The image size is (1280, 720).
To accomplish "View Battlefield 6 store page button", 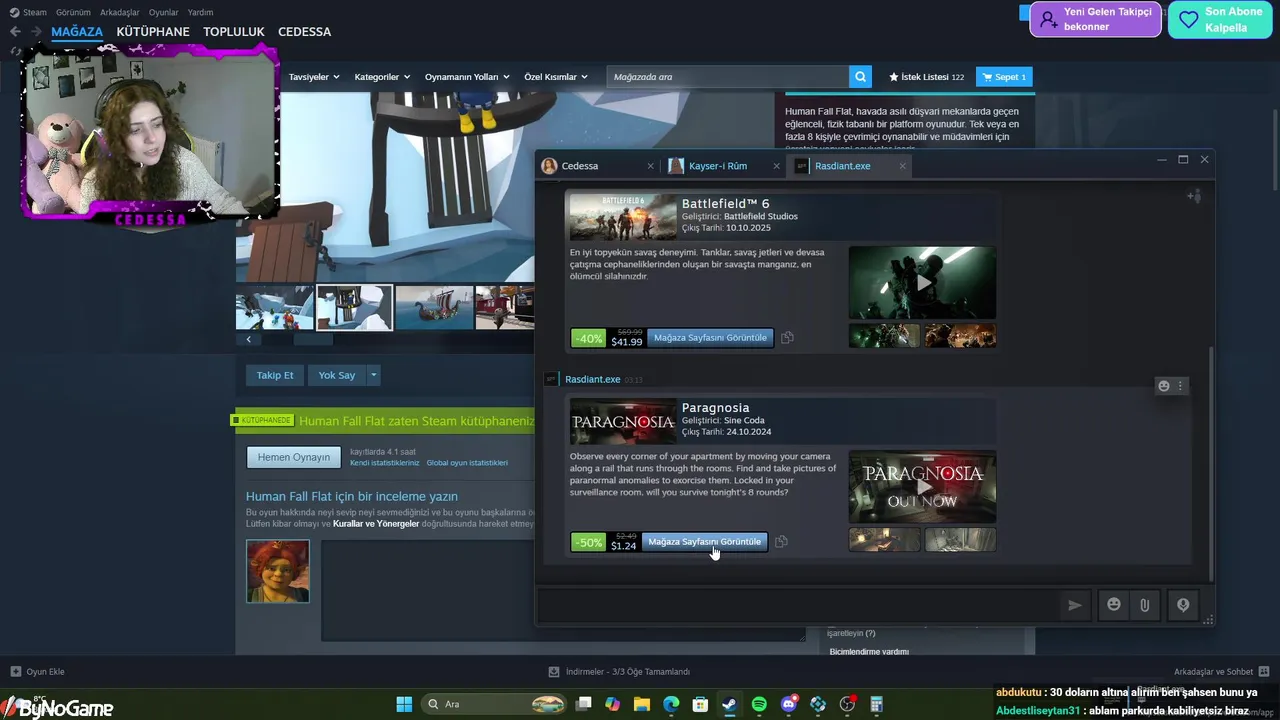I will 710,338.
